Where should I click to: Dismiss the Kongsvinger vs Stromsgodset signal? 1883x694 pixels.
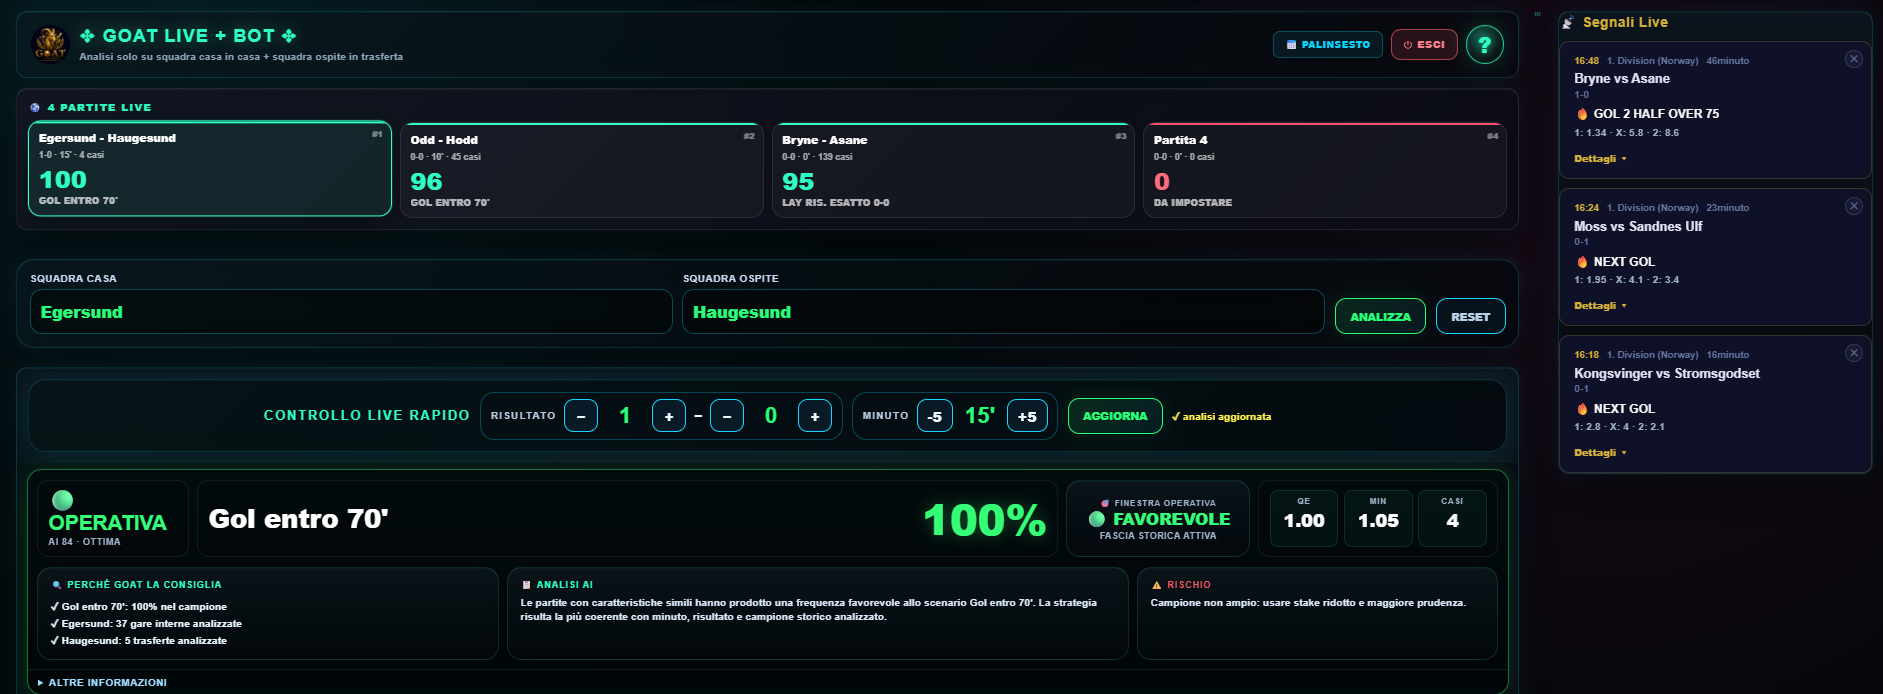pyautogui.click(x=1853, y=353)
